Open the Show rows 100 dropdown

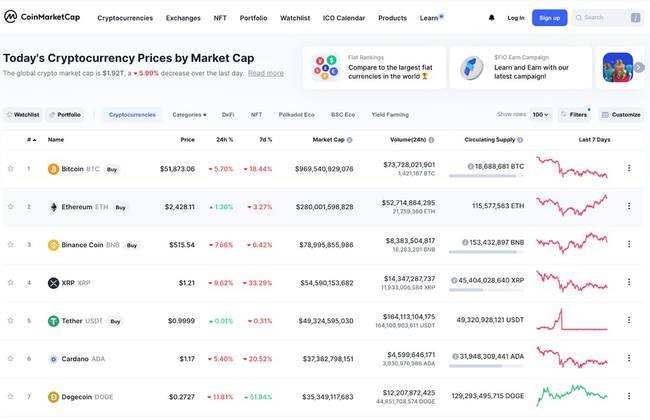pos(540,114)
